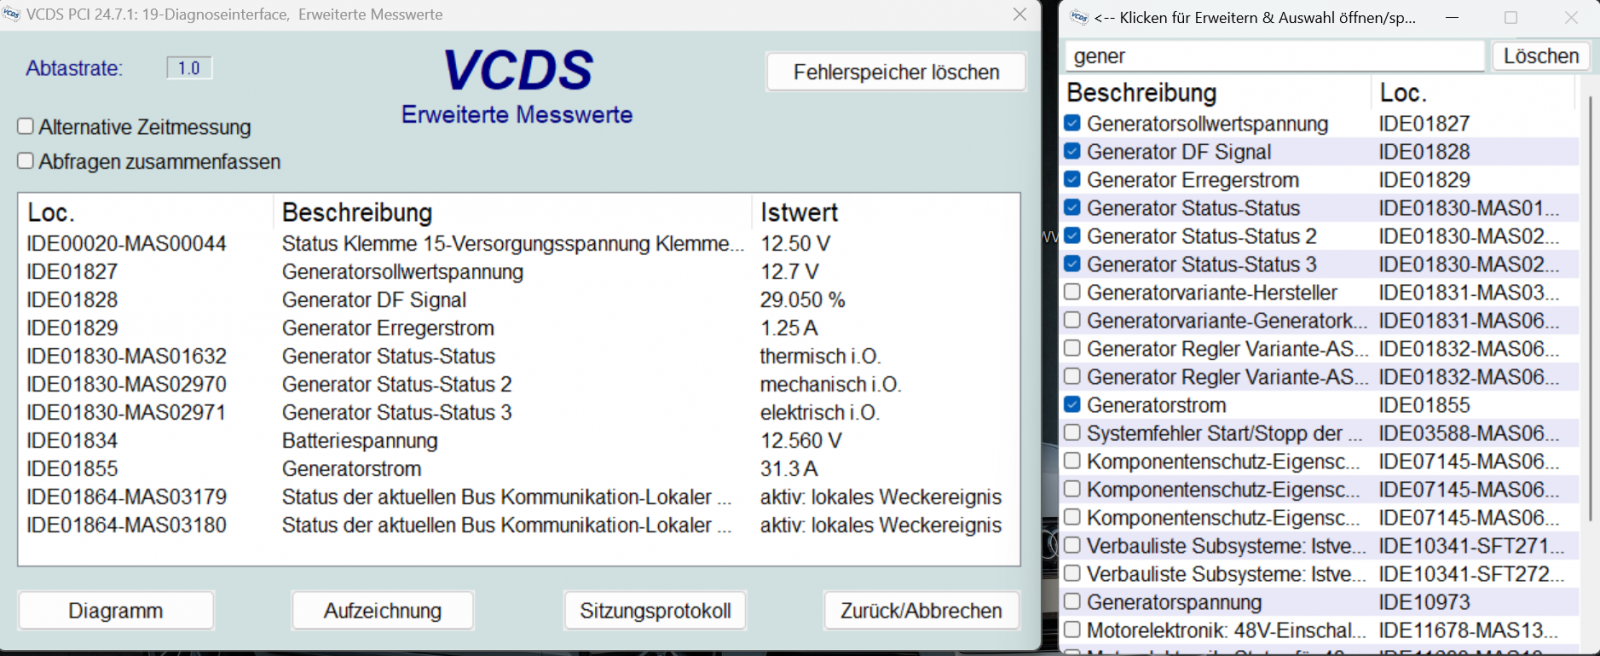Open the Diagramm view
The height and width of the screenshot is (656, 1600).
116,611
